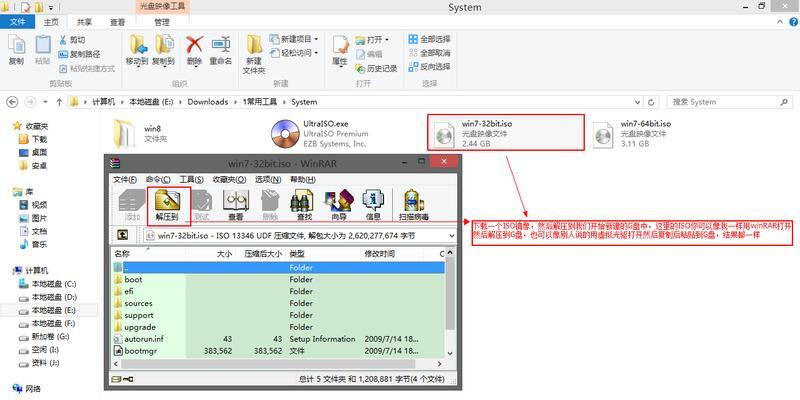Select the win7-64bit.iso file
Viewport: 800px width, 400px height.
pyautogui.click(x=633, y=134)
